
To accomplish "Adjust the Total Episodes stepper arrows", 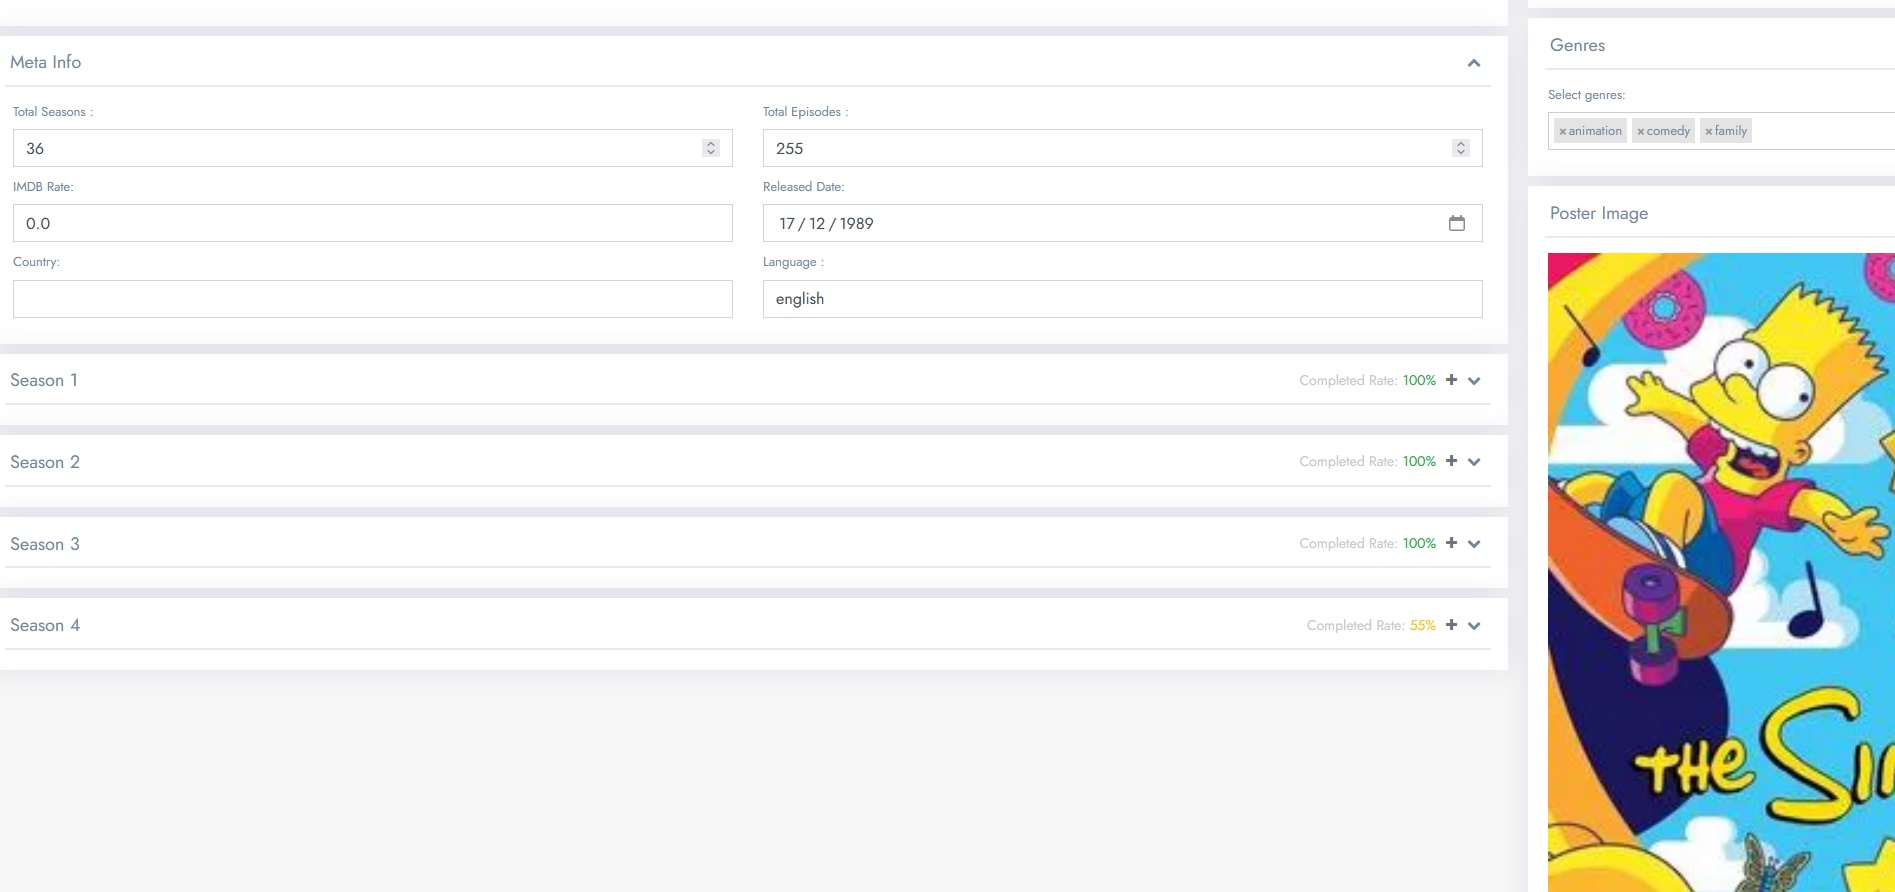I will click(x=1460, y=148).
